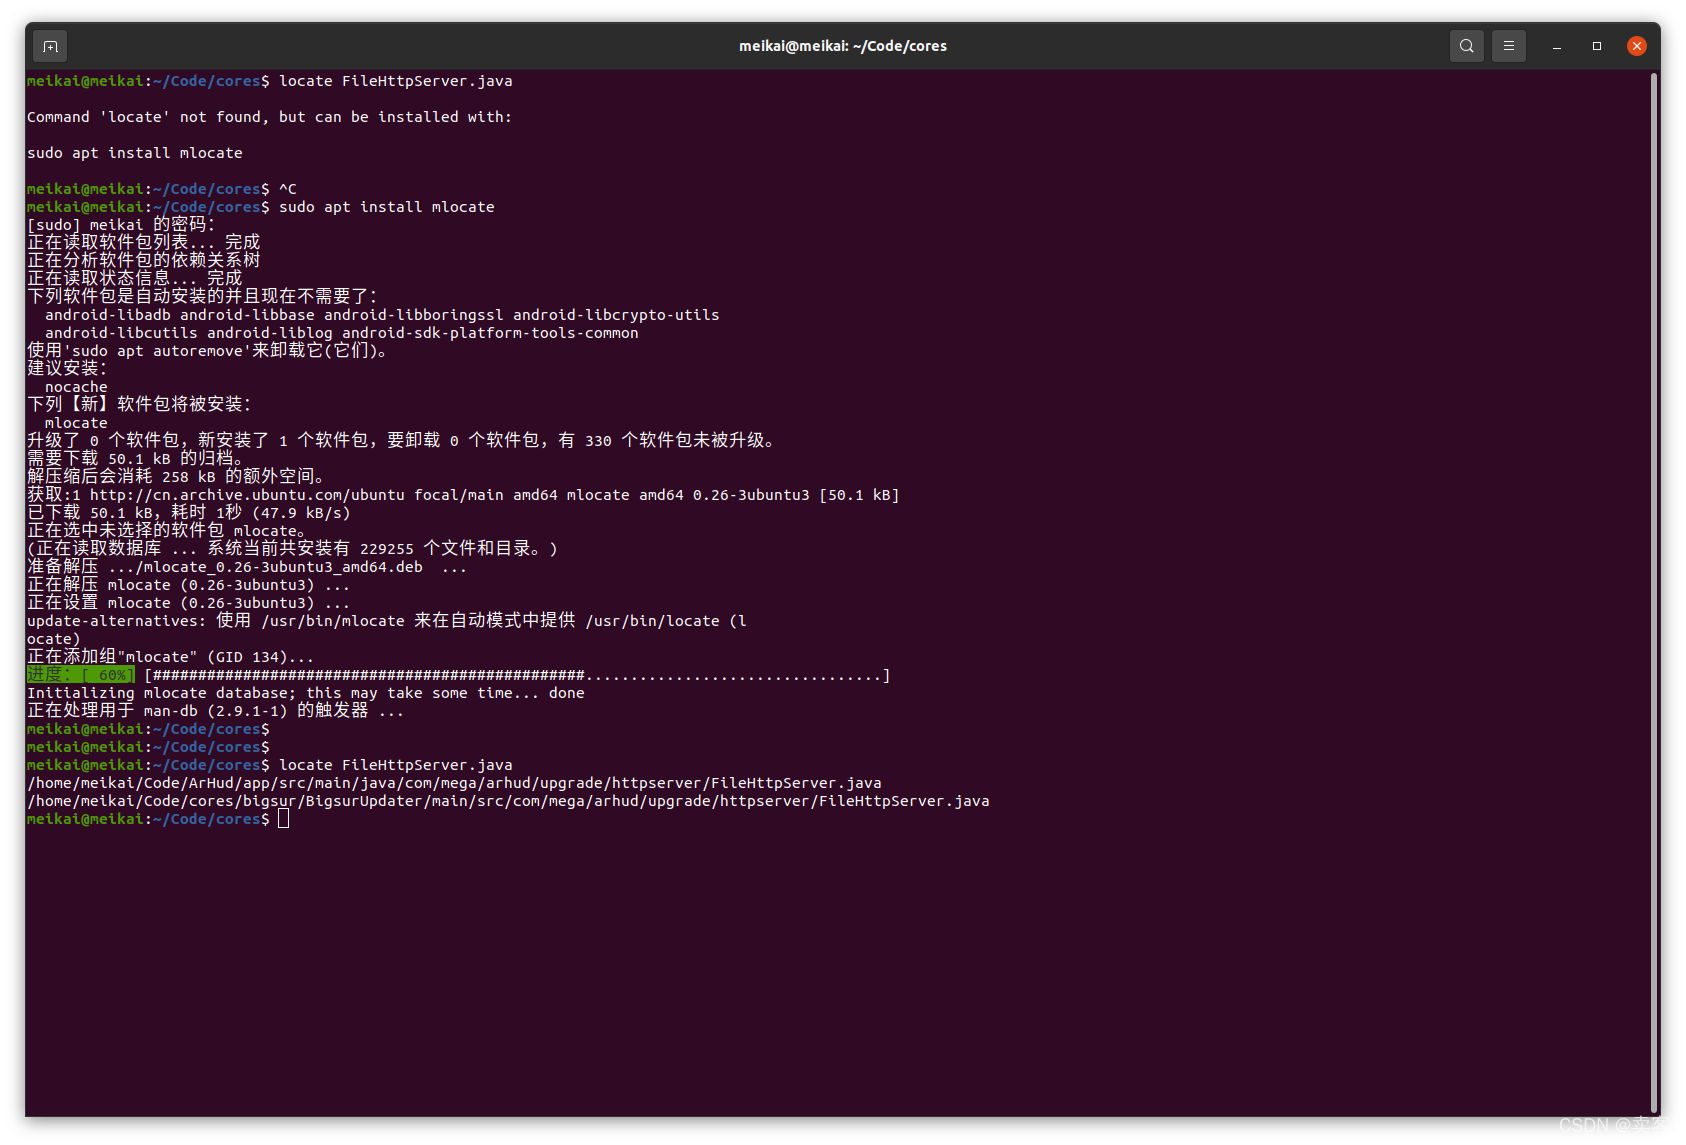The width and height of the screenshot is (1686, 1145).
Task: Click the line '正在读取状态信息... 完成'
Action: (134, 279)
